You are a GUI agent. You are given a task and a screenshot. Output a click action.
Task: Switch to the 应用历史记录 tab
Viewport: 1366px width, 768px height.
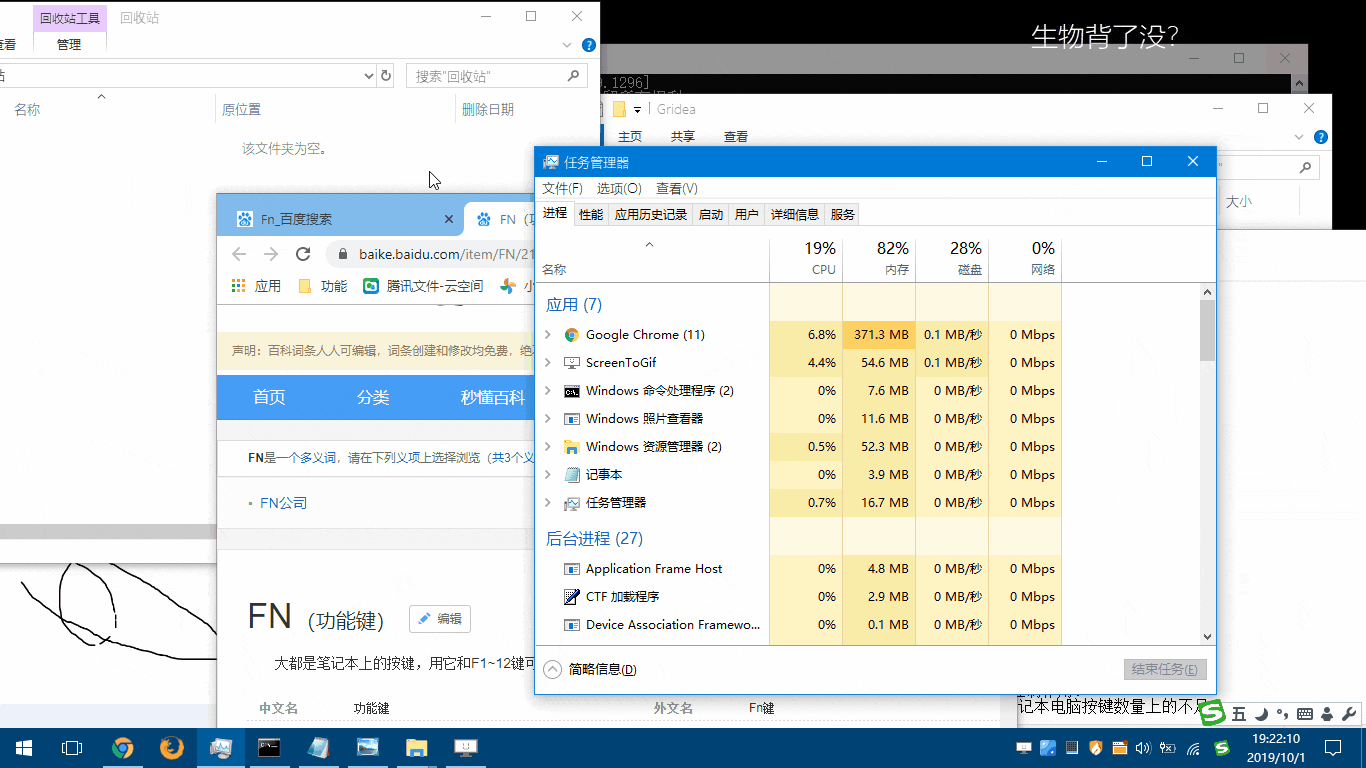click(x=651, y=214)
